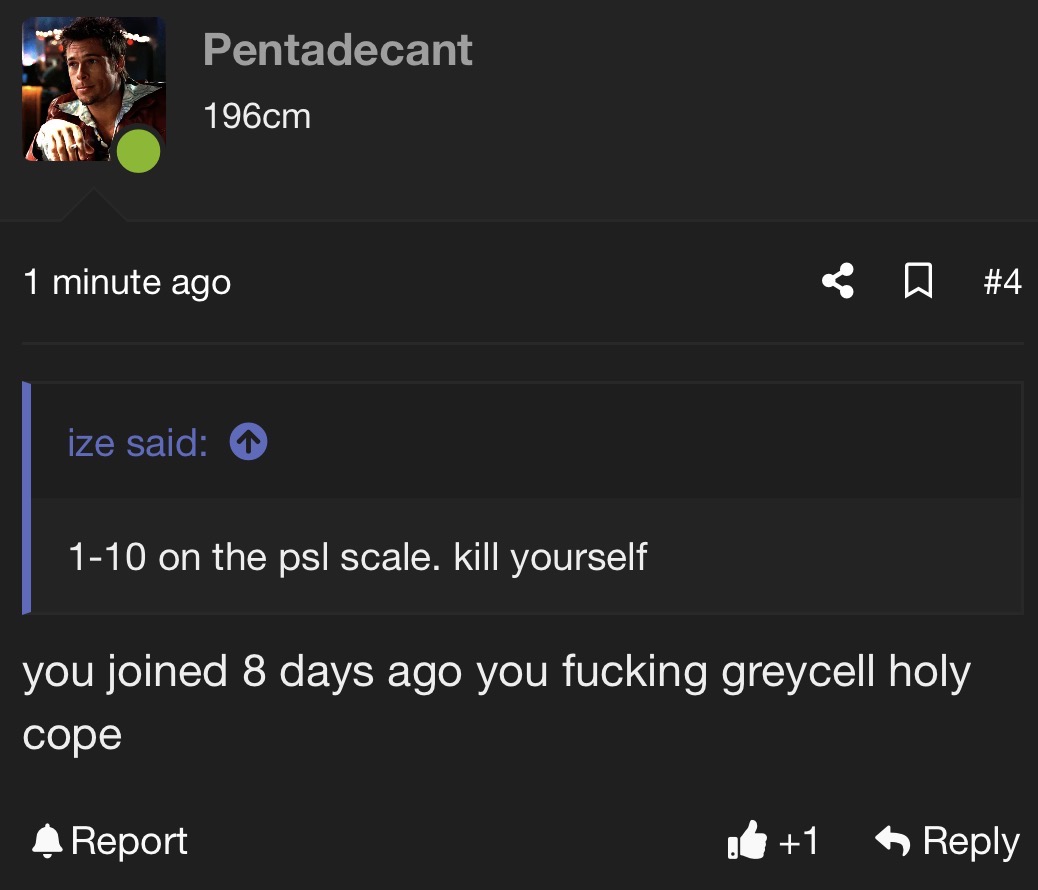The image size is (1038, 890).
Task: Jump to original post via circled up-arrow
Action: pos(248,442)
